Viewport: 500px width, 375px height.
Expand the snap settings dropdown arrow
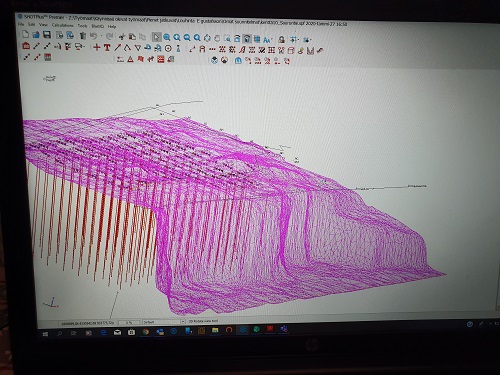(x=298, y=40)
